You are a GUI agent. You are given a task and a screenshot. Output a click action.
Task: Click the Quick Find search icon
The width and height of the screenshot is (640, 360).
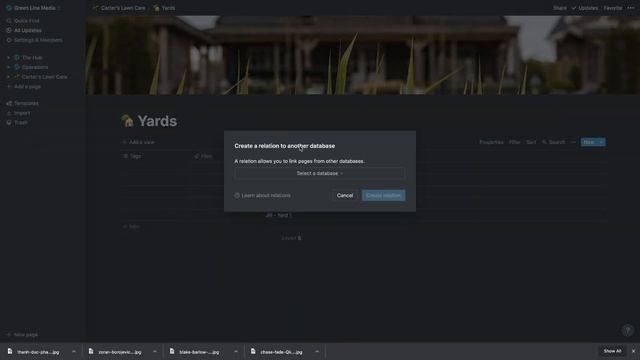click(9, 20)
